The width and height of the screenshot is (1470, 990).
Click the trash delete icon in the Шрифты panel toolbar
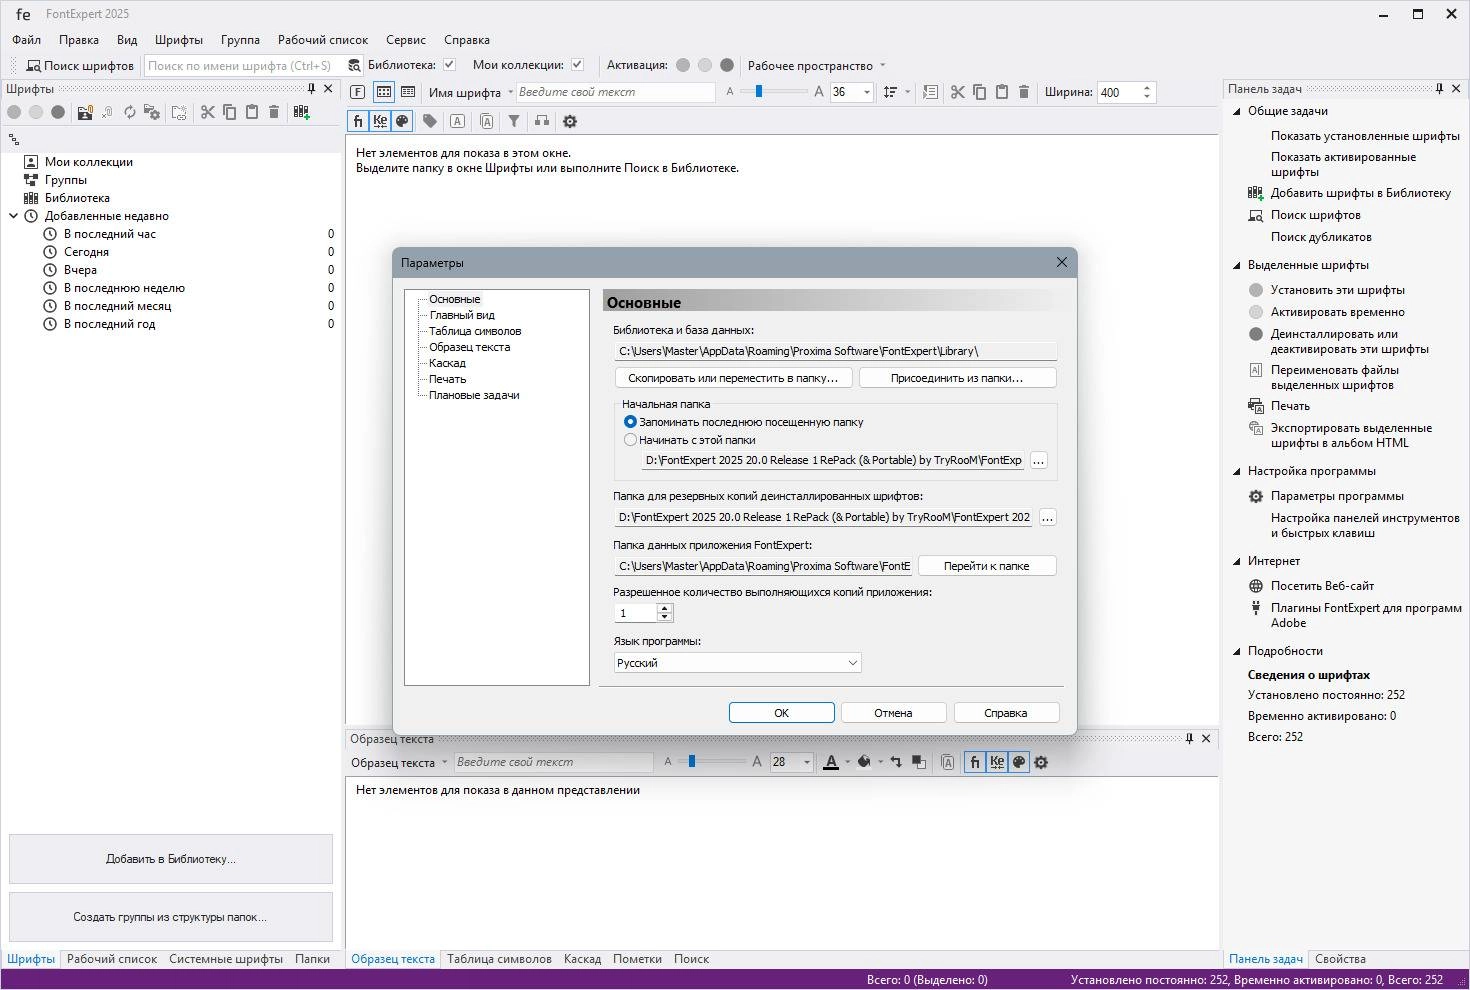point(273,112)
